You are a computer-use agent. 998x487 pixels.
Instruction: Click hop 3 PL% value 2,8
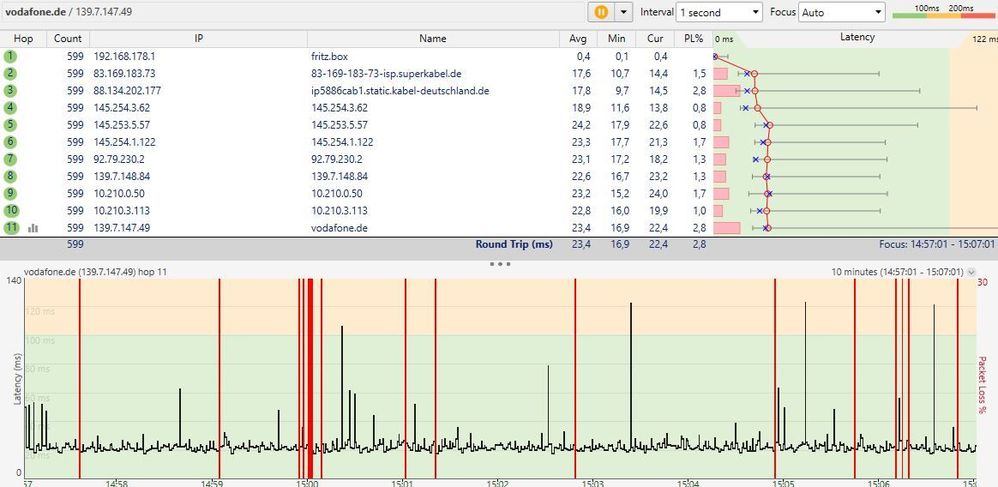[699, 91]
